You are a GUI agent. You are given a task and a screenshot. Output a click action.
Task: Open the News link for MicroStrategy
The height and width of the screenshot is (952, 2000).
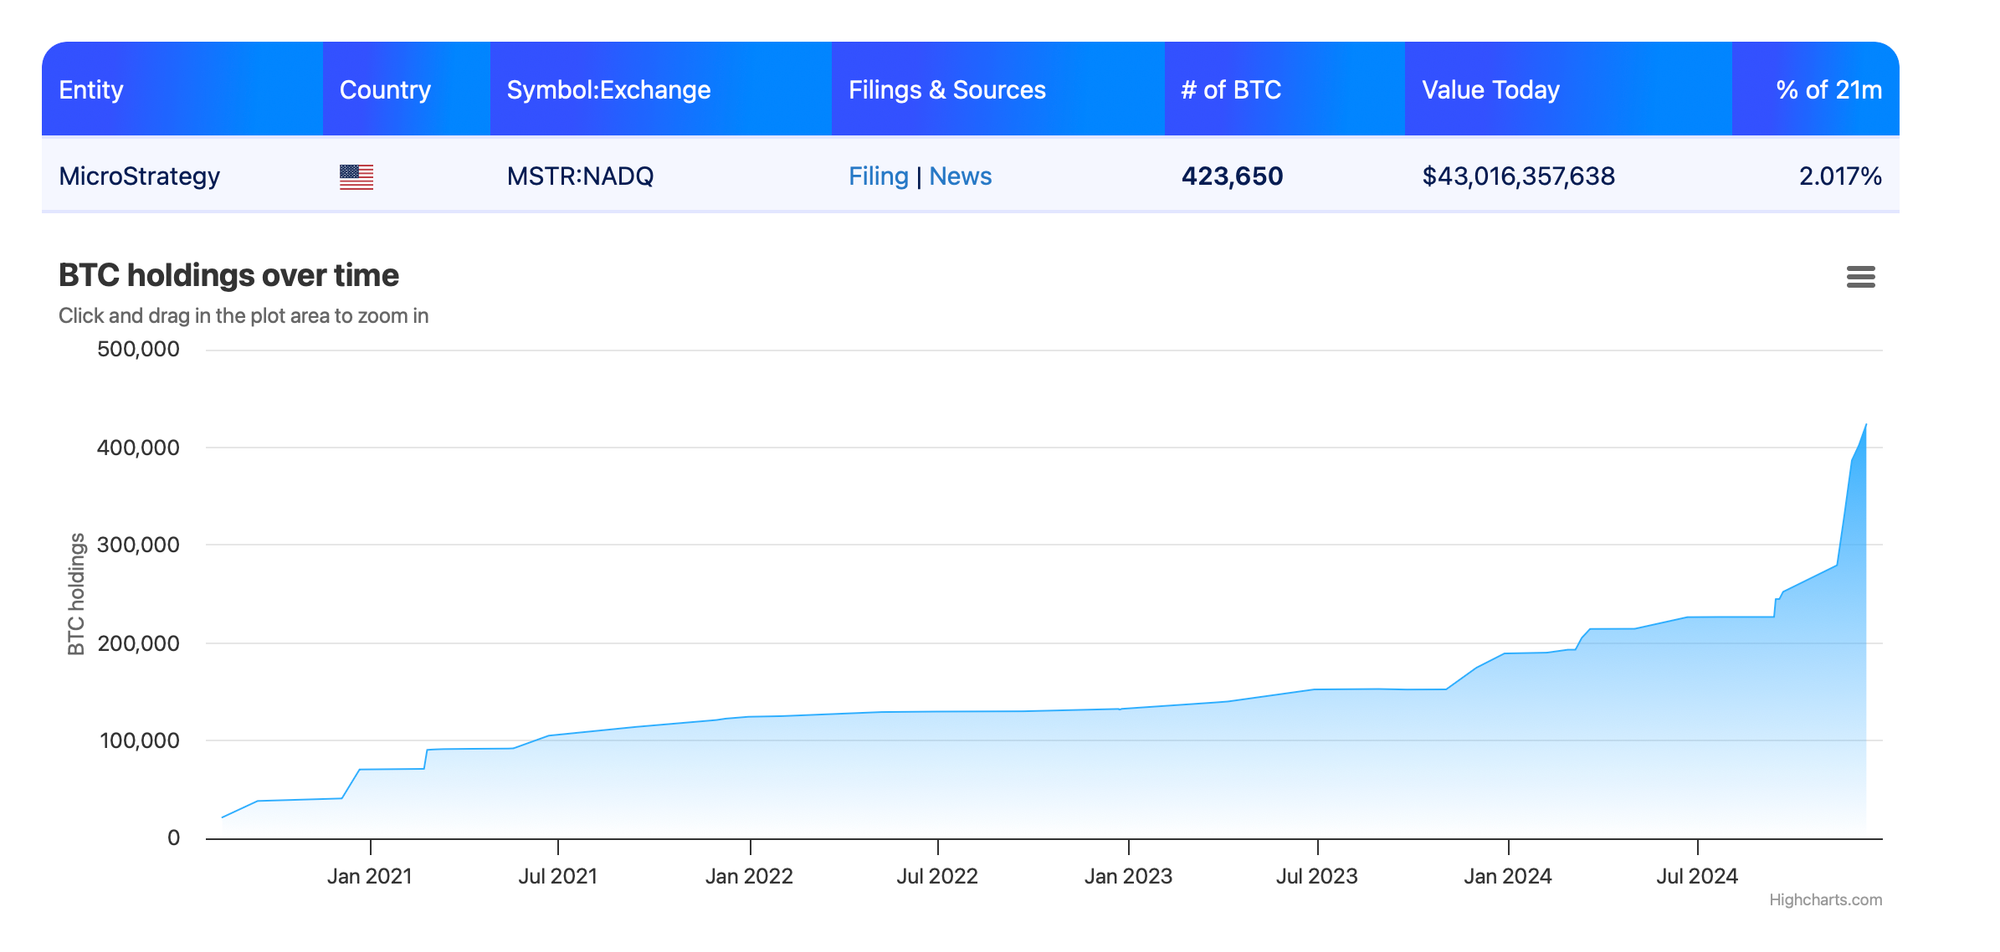pos(960,176)
